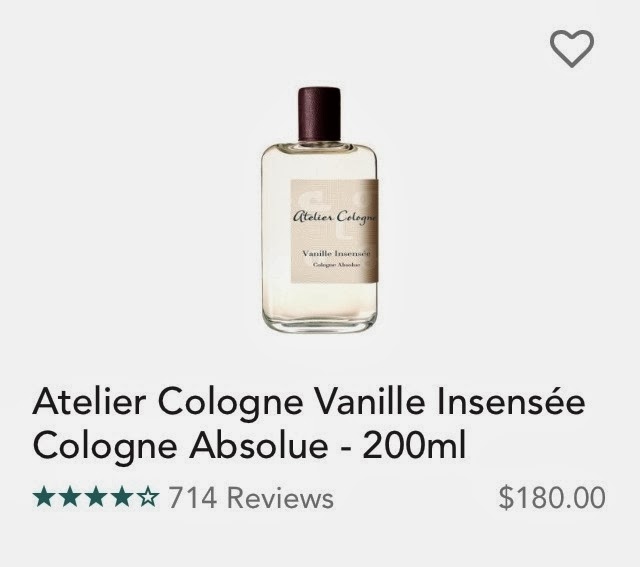The image size is (640, 567).
Task: Click the Atelier Cologne script logo on bottle
Action: (x=334, y=216)
